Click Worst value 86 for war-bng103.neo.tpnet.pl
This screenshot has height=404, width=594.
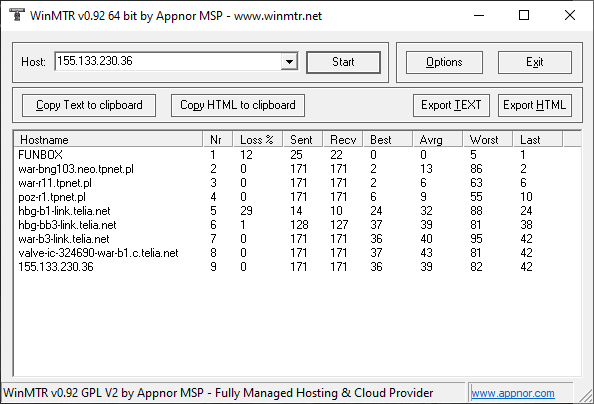pos(476,169)
